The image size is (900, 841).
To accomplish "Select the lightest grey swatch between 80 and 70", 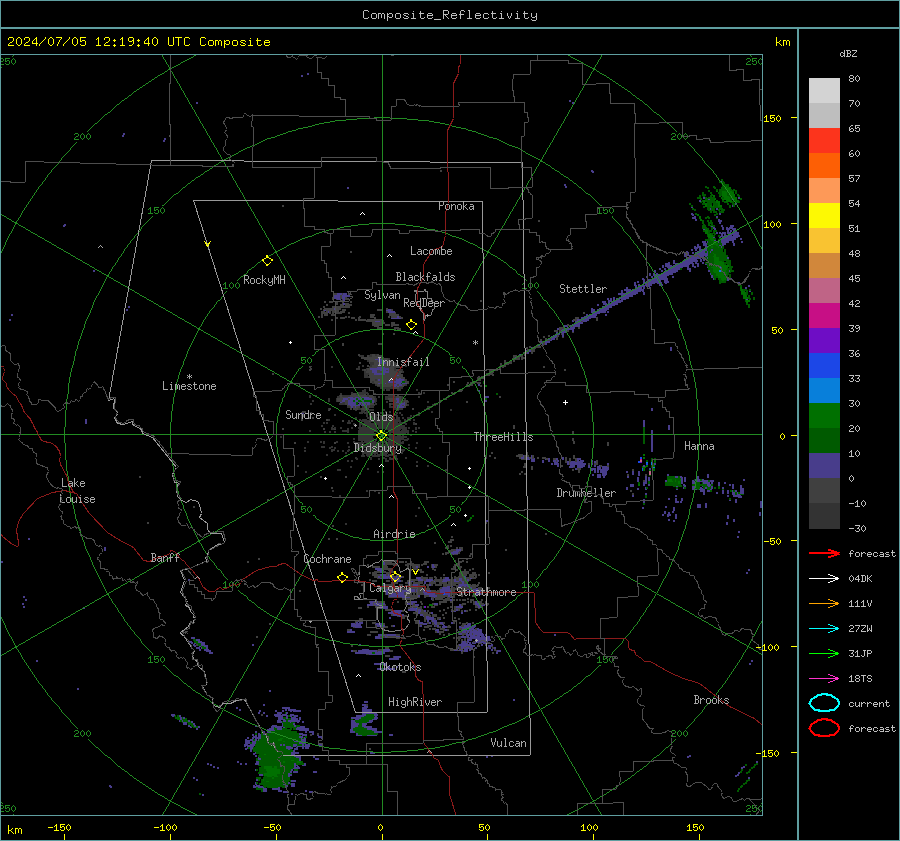I will pyautogui.click(x=824, y=91).
